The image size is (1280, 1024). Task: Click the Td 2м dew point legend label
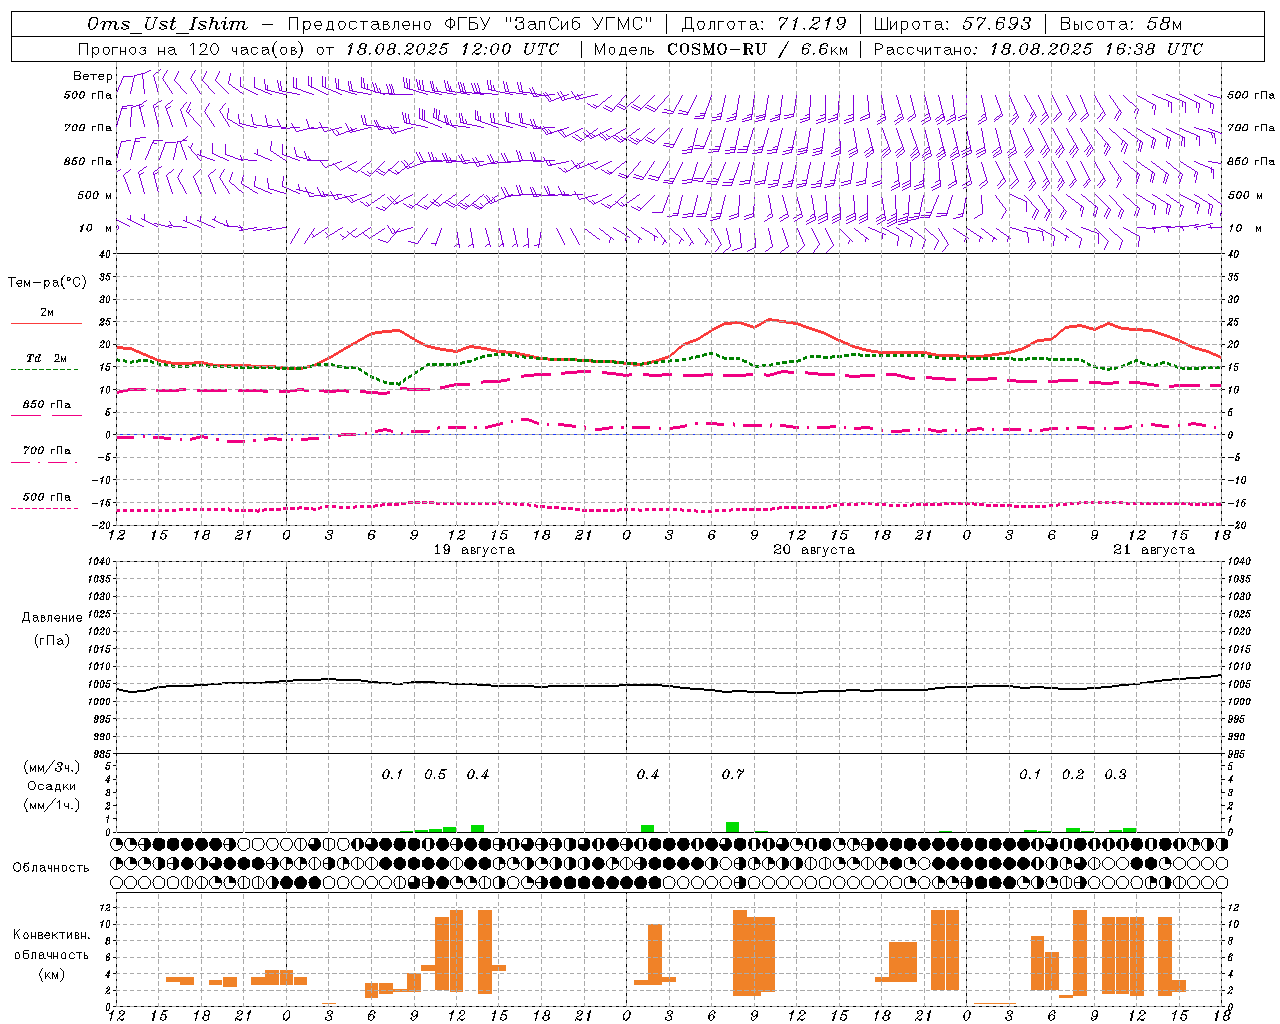tap(46, 358)
